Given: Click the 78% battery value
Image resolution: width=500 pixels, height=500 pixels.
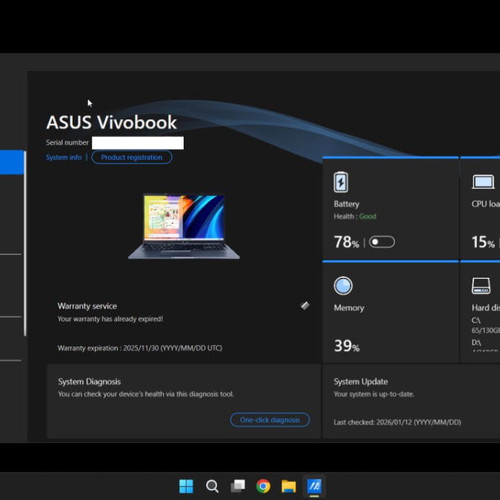Looking at the screenshot, I should coord(347,242).
